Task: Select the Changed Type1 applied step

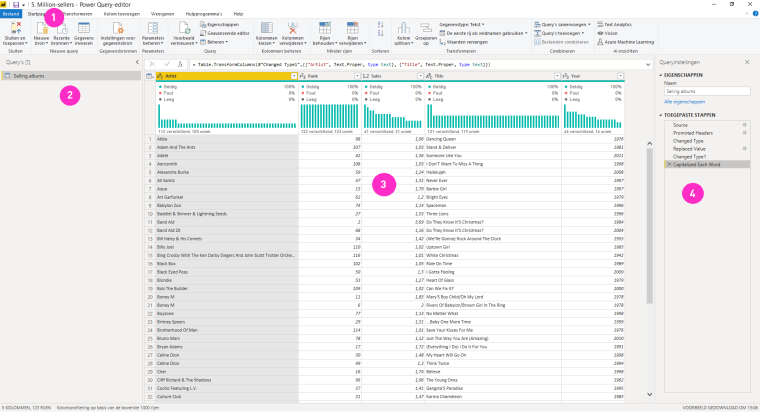Action: (689, 157)
